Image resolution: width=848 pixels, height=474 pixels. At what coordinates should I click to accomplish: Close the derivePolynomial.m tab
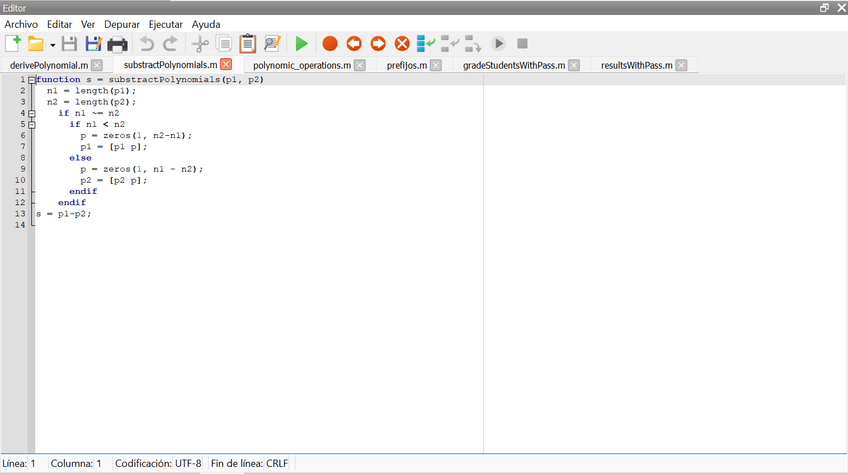click(97, 65)
